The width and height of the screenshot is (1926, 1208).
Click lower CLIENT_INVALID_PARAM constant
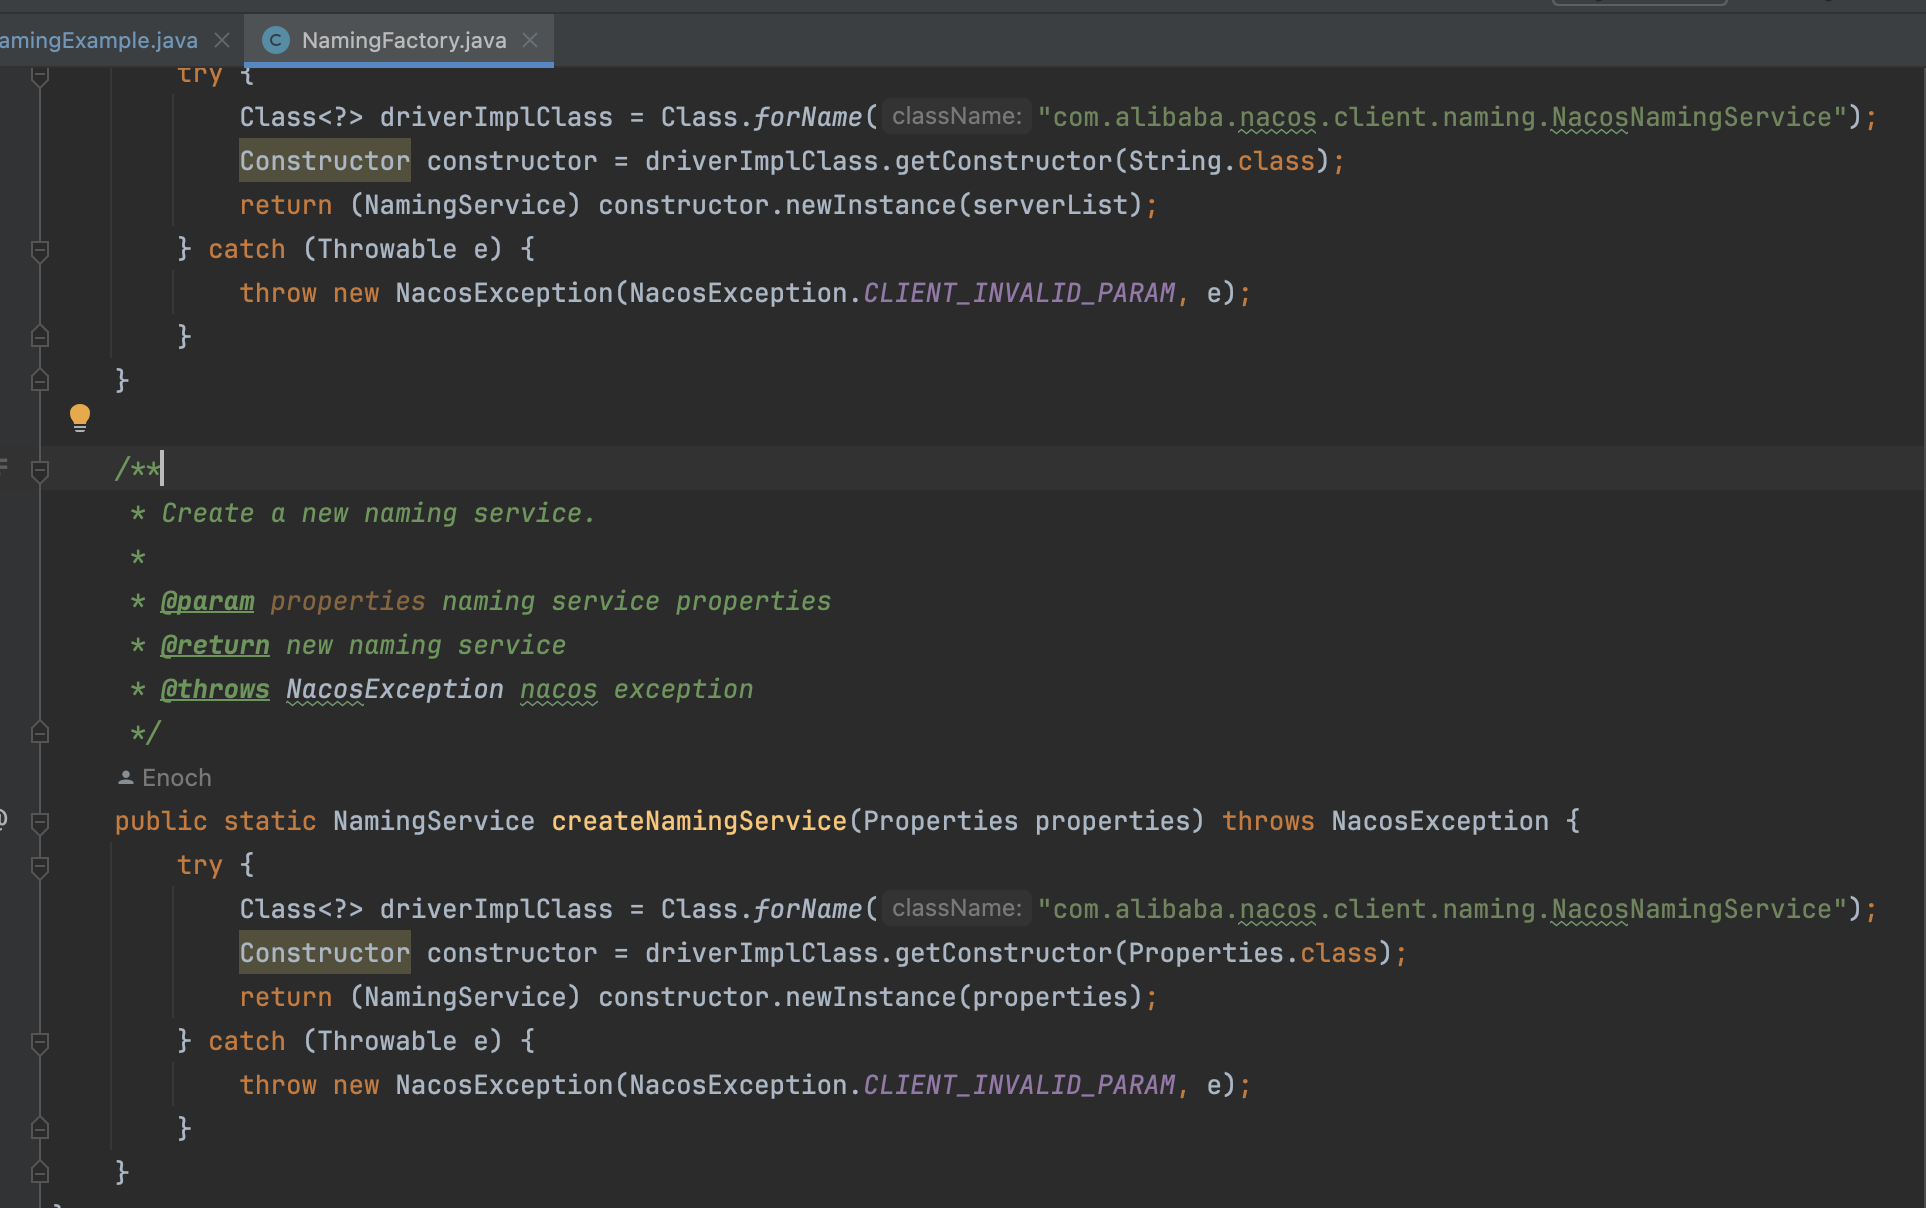pyautogui.click(x=1019, y=1085)
